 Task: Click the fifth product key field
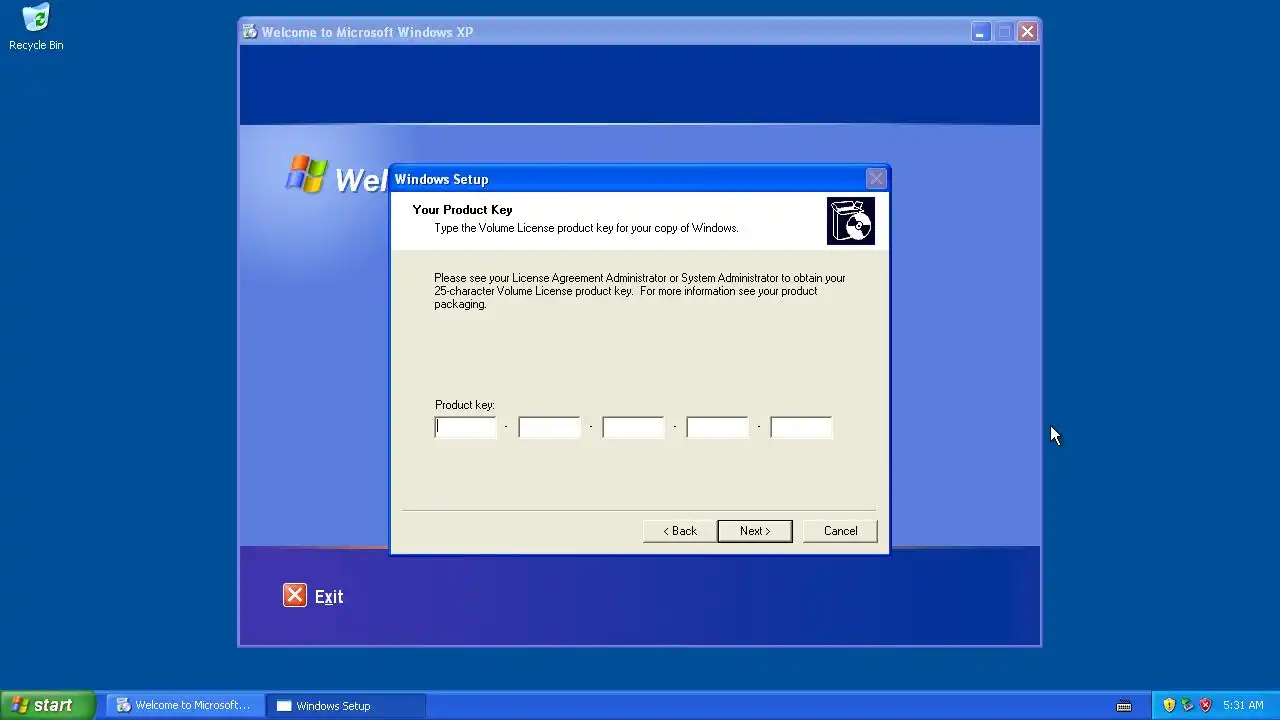point(801,427)
